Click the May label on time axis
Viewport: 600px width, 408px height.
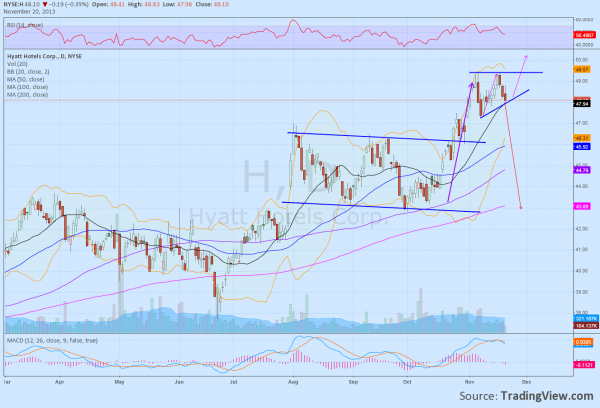click(120, 382)
